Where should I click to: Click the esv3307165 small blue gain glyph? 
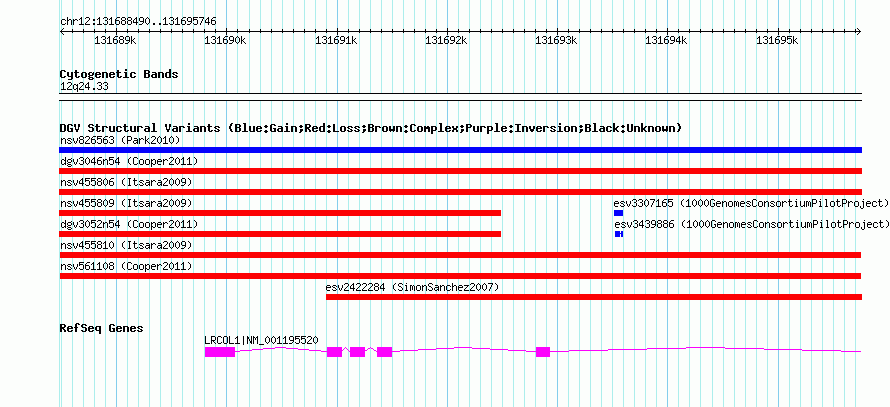(619, 213)
